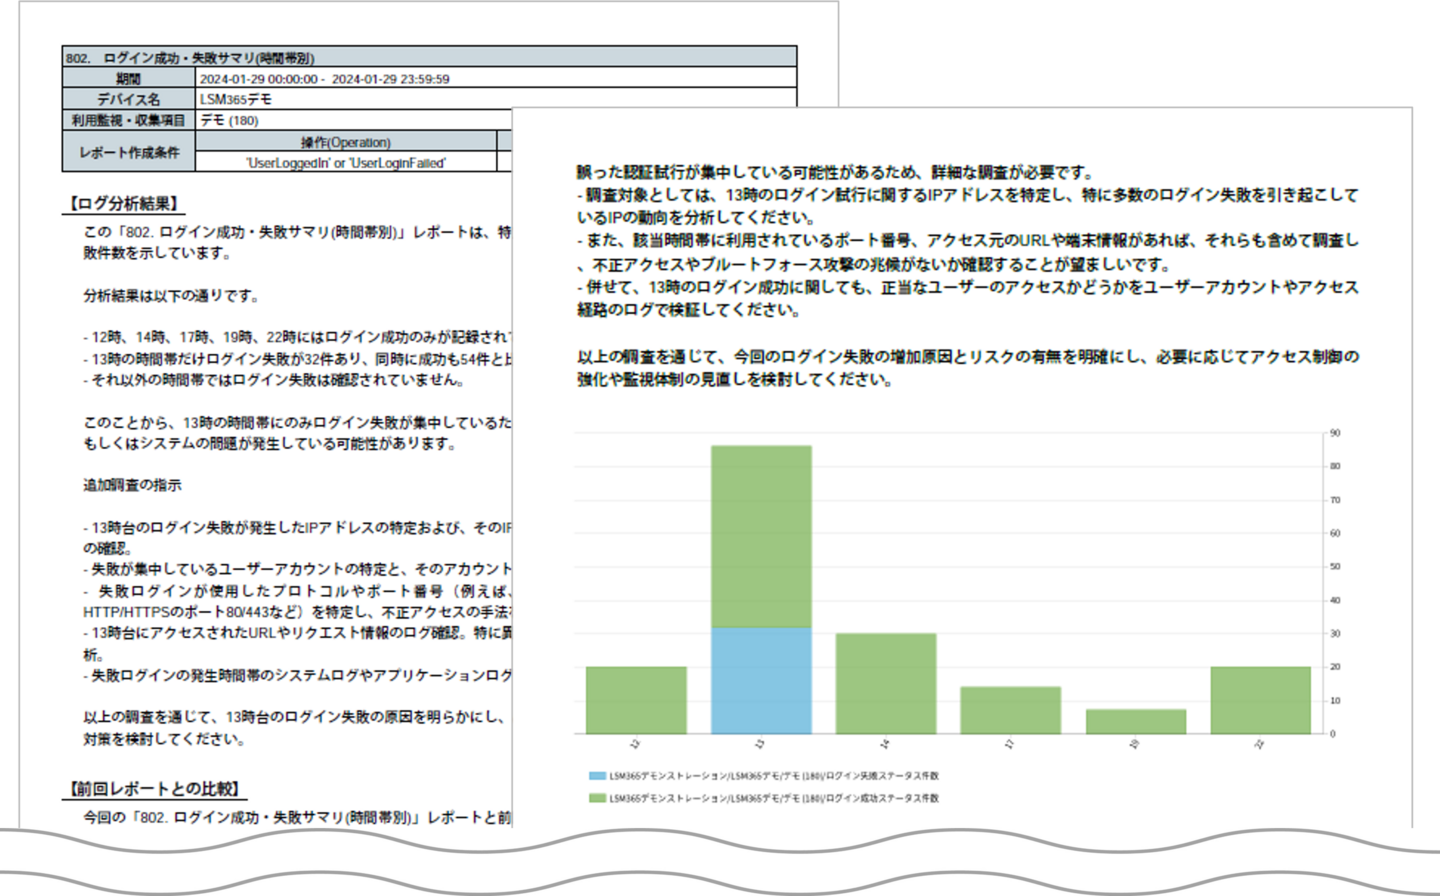Click the blue login-failure legend swatch
Screen dimensions: 1440x896
click(597, 776)
